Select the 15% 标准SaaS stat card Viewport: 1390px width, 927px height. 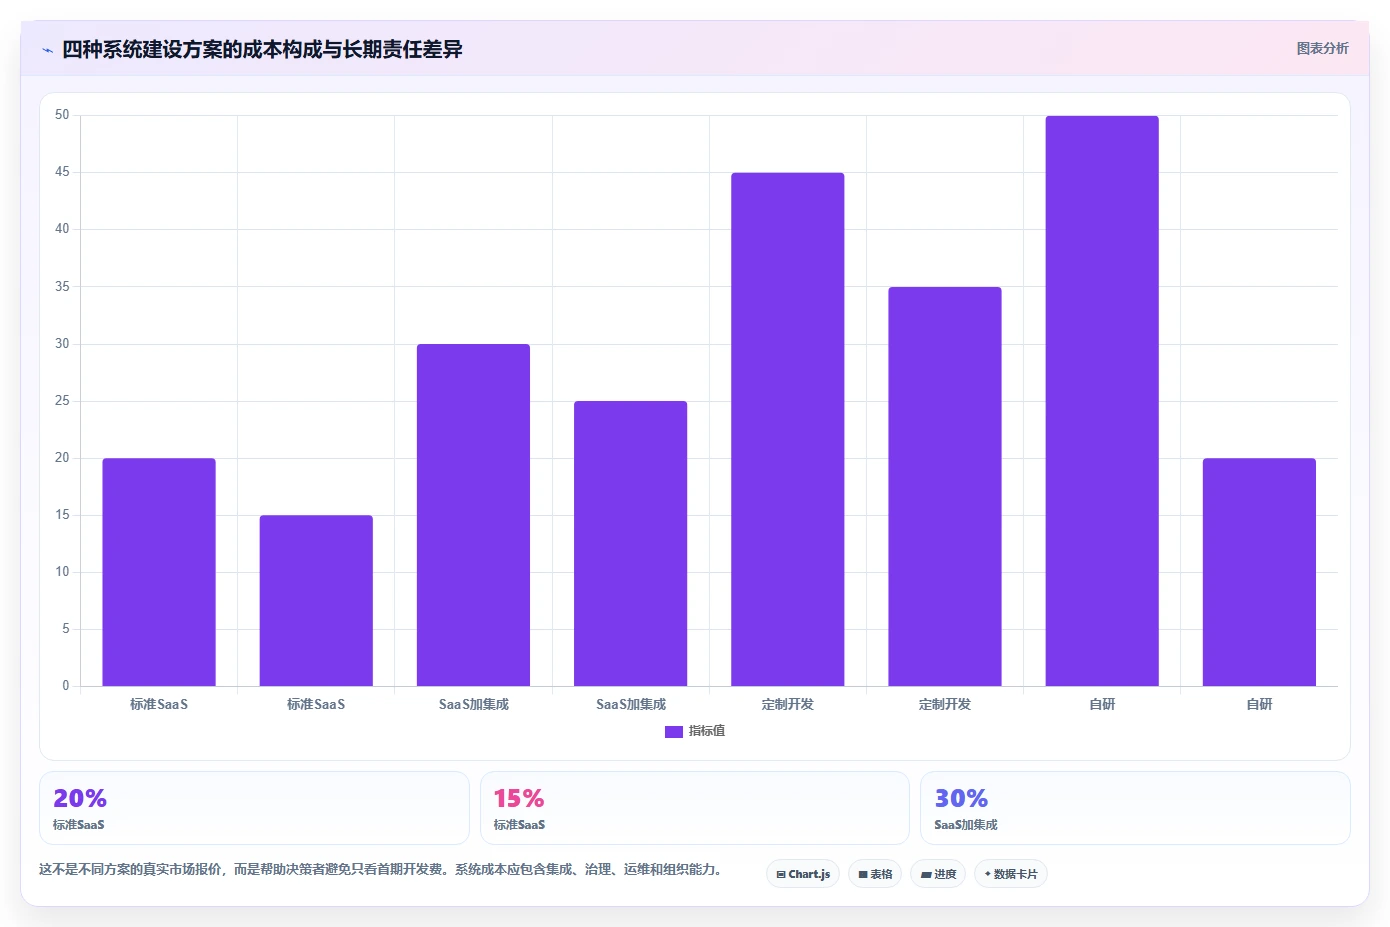pyautogui.click(x=695, y=808)
